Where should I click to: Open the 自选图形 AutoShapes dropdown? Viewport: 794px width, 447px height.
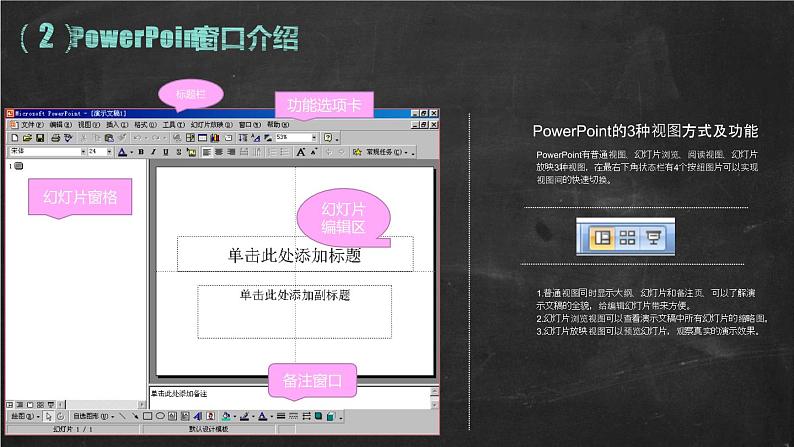coord(93,416)
